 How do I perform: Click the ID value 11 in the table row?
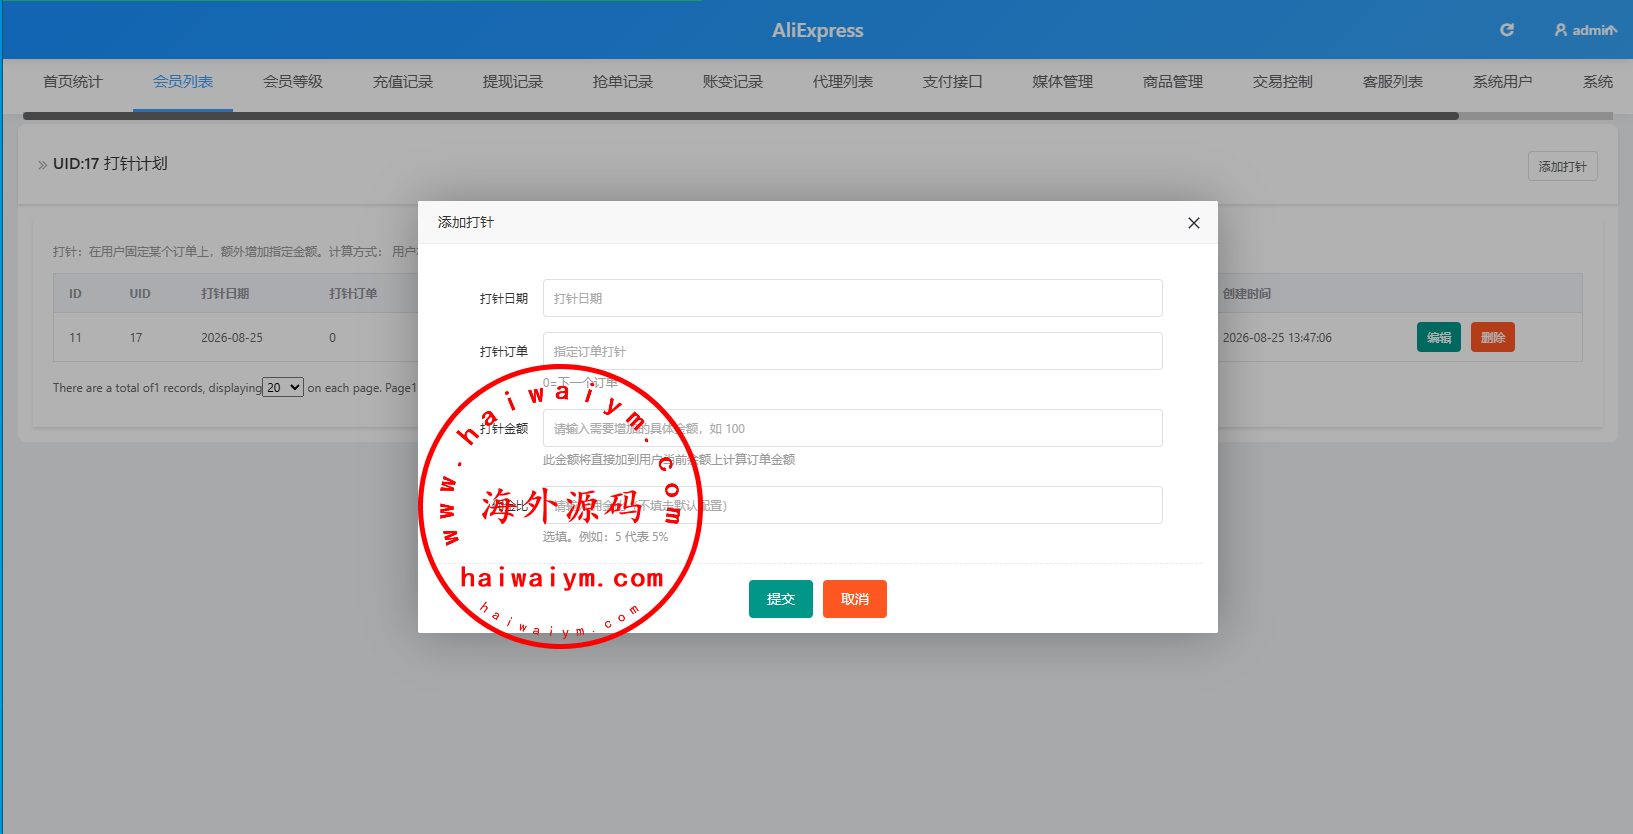(75, 338)
